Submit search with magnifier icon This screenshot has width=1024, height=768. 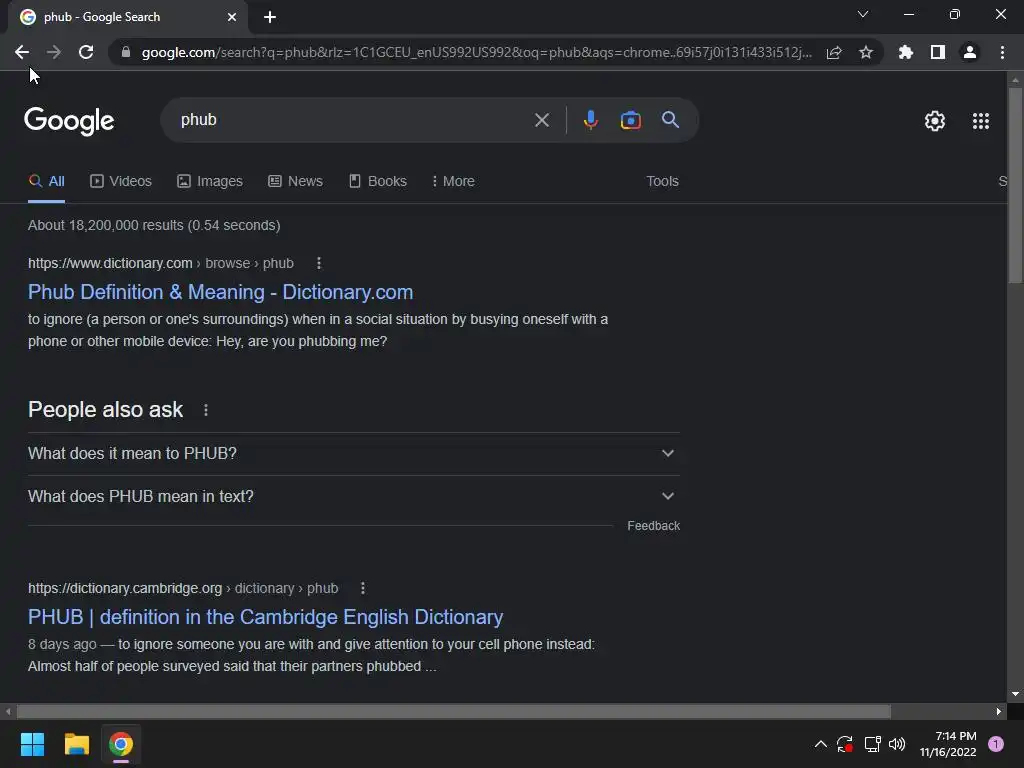click(x=671, y=120)
